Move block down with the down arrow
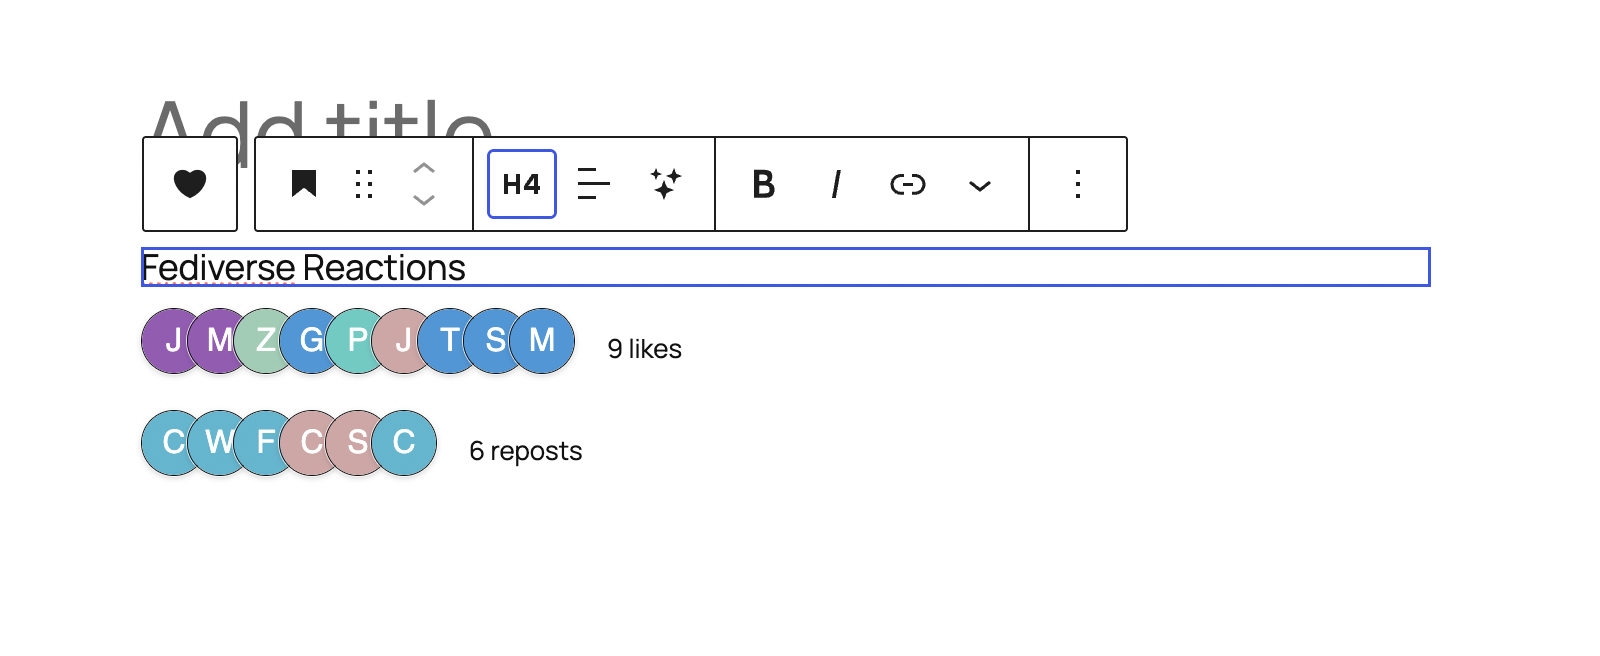Screen dimensions: 1600x656 click(424, 200)
